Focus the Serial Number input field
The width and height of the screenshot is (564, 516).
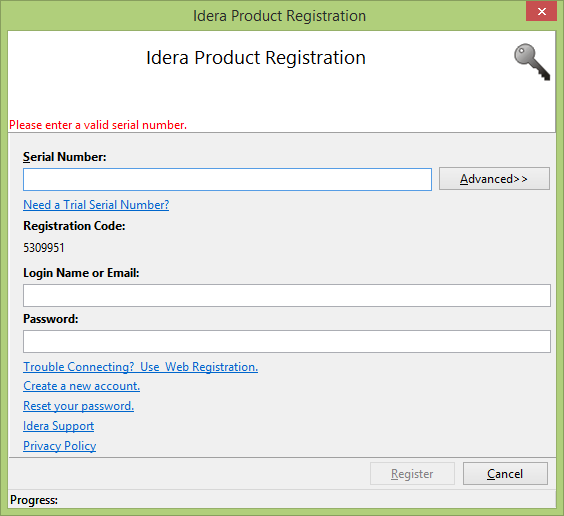coord(227,179)
